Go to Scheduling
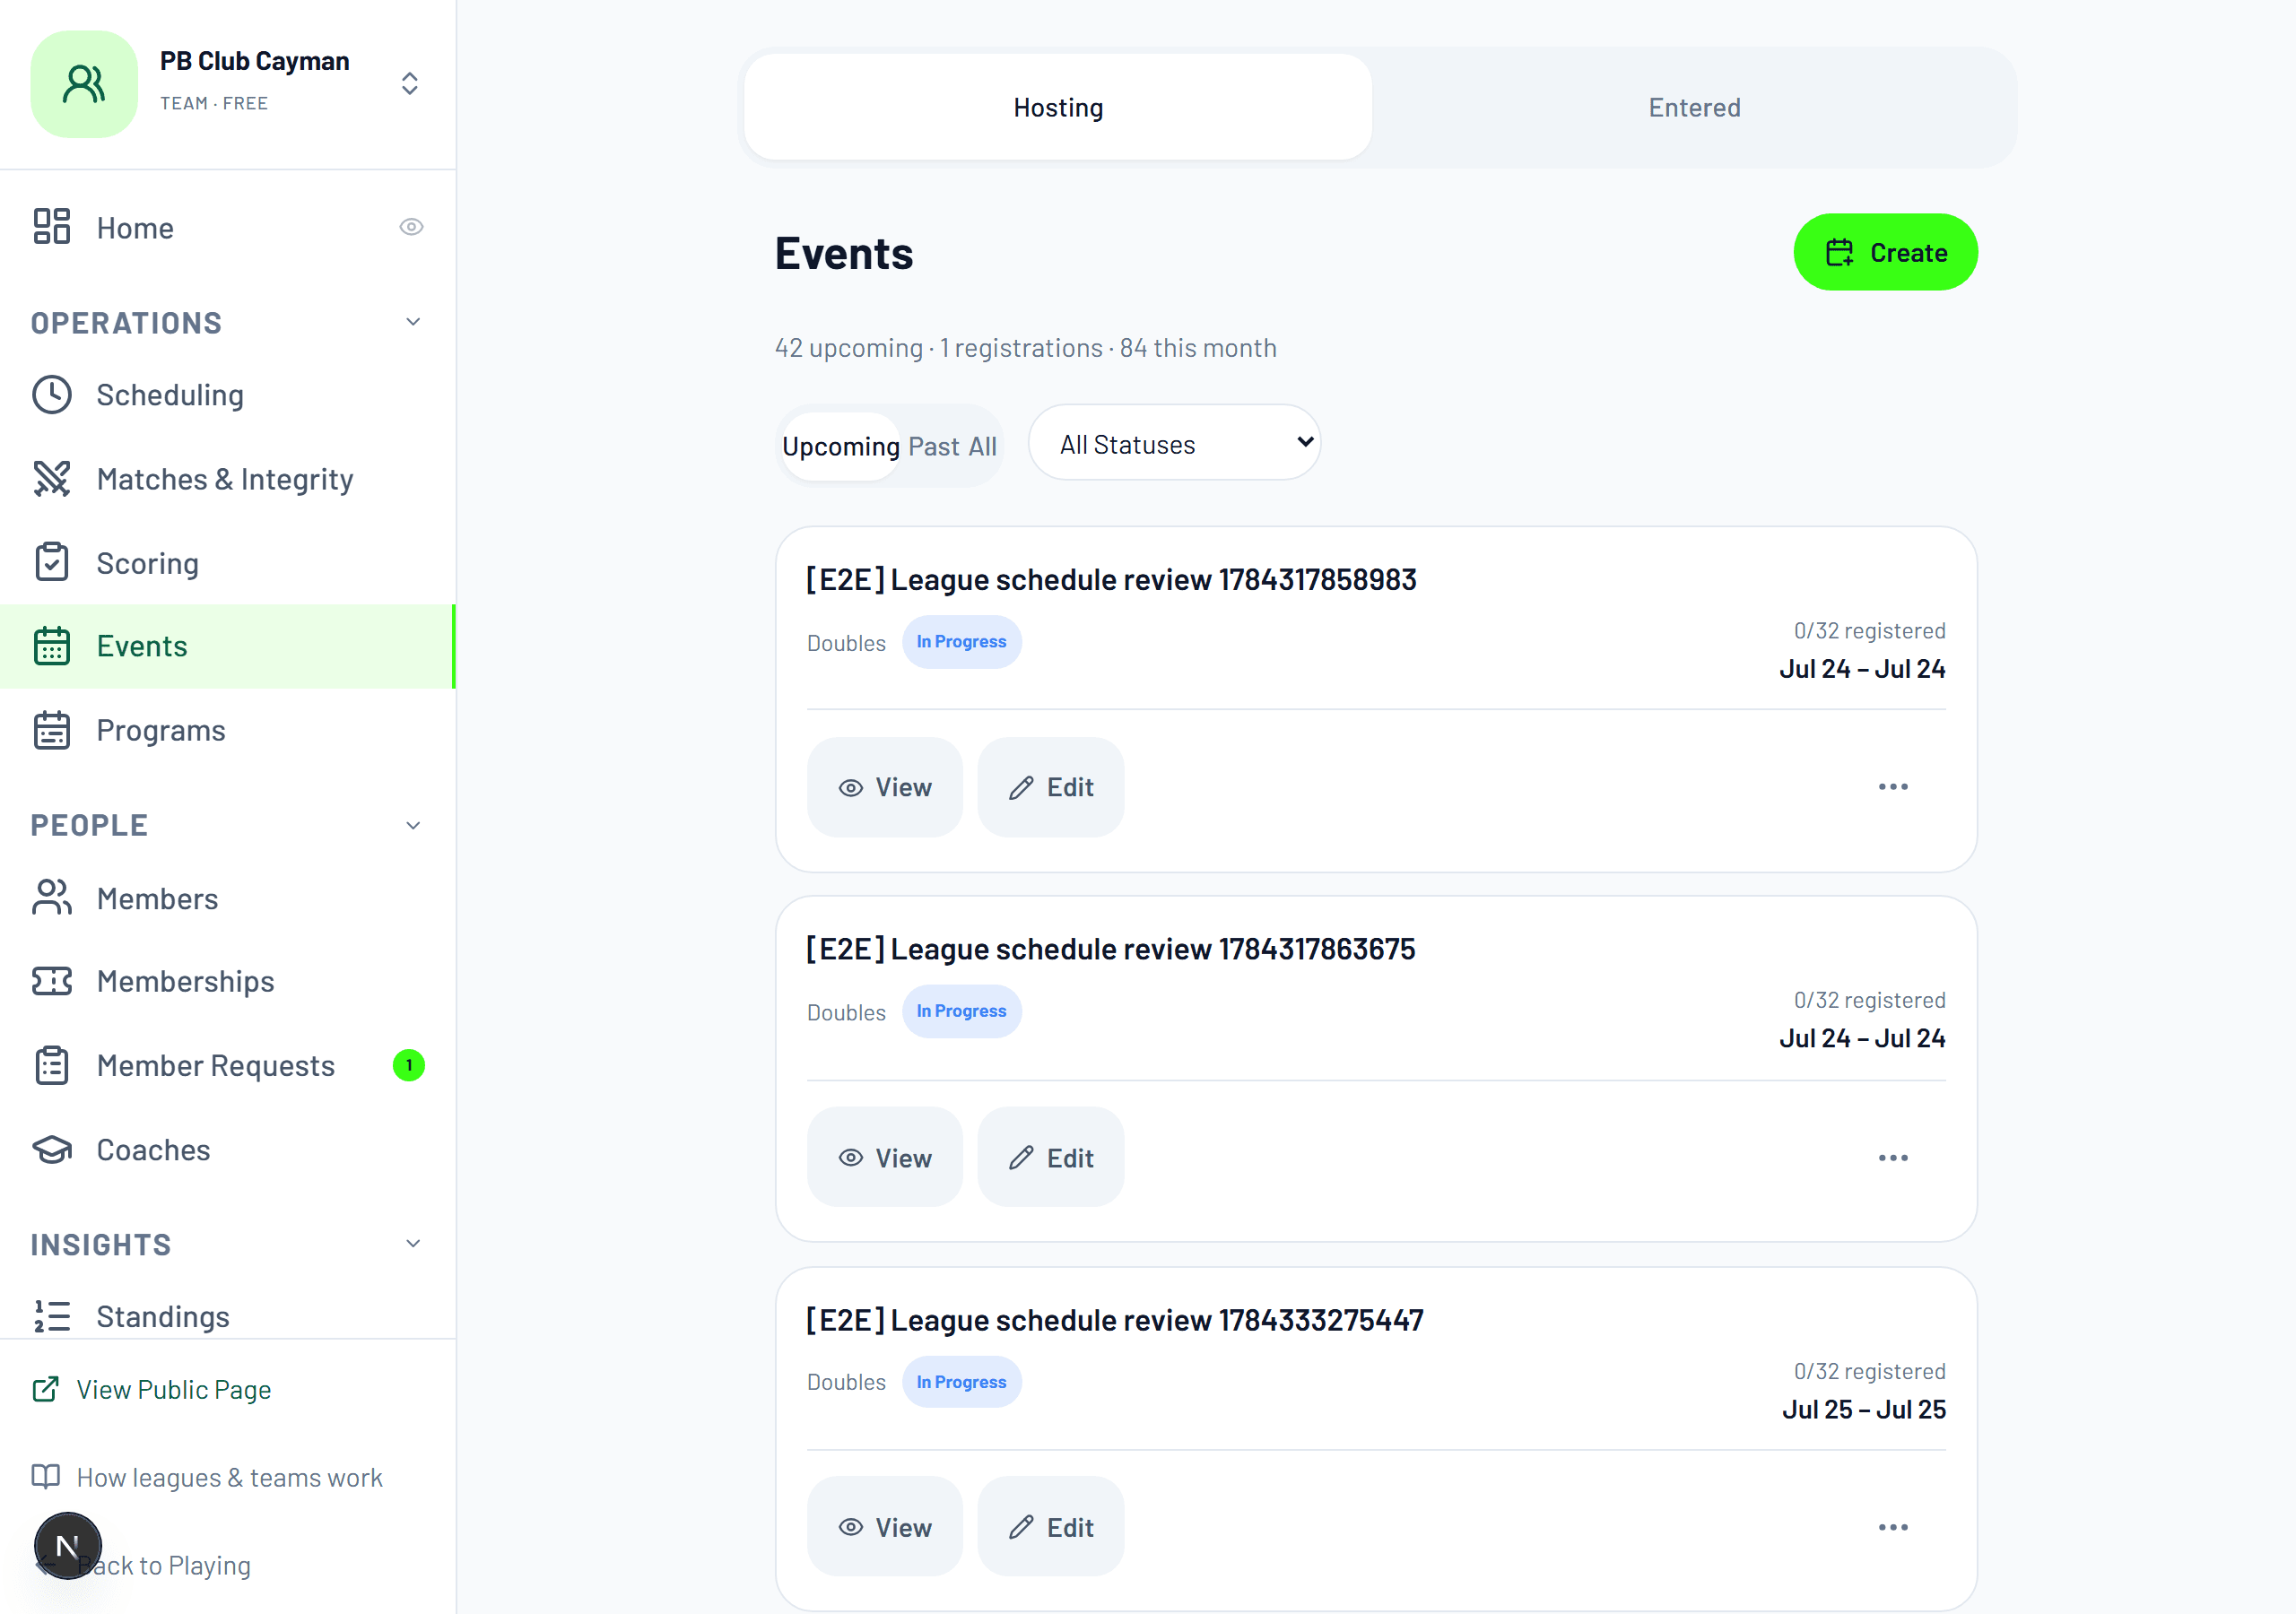Screen dimensions: 2296x1614 (228, 395)
